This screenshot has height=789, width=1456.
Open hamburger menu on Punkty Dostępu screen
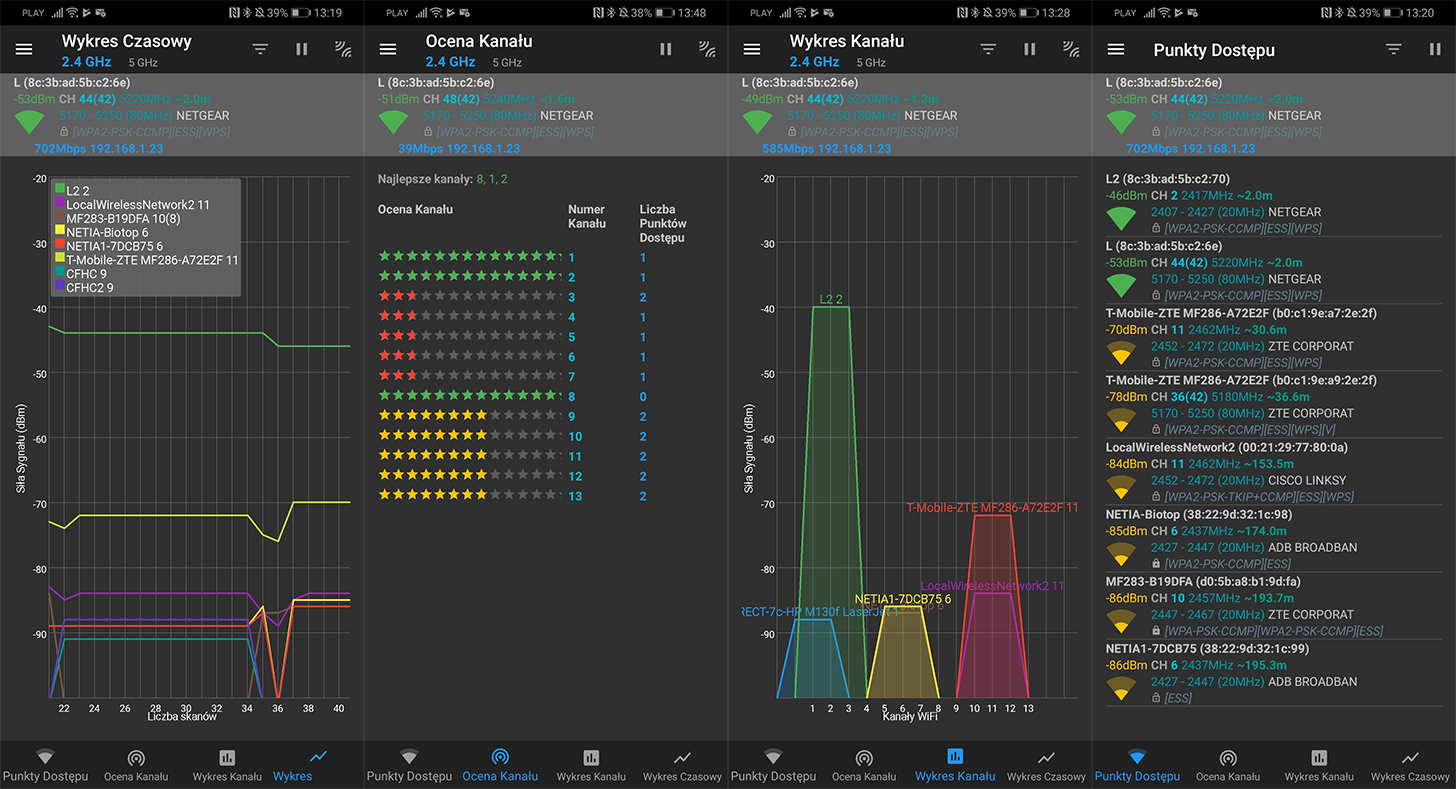(1116, 49)
